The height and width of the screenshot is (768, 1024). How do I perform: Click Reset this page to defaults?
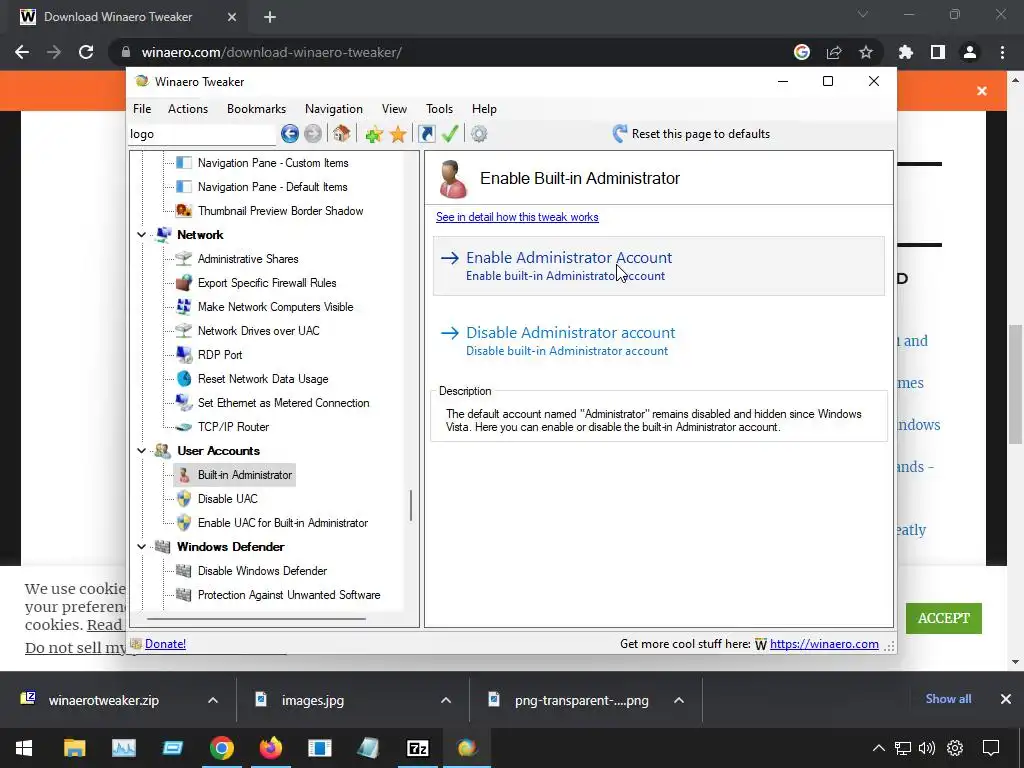pyautogui.click(x=692, y=134)
